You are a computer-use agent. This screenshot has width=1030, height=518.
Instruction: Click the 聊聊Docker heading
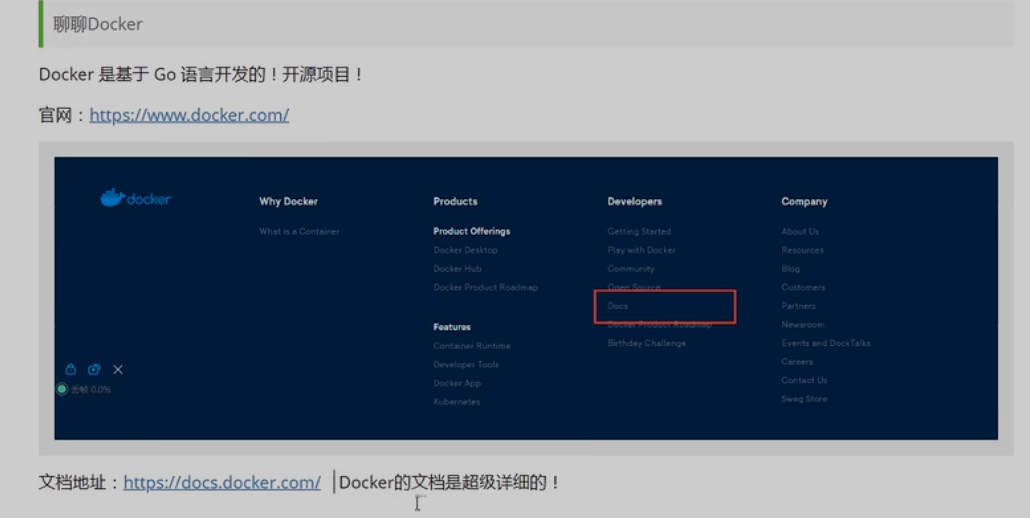pos(98,24)
